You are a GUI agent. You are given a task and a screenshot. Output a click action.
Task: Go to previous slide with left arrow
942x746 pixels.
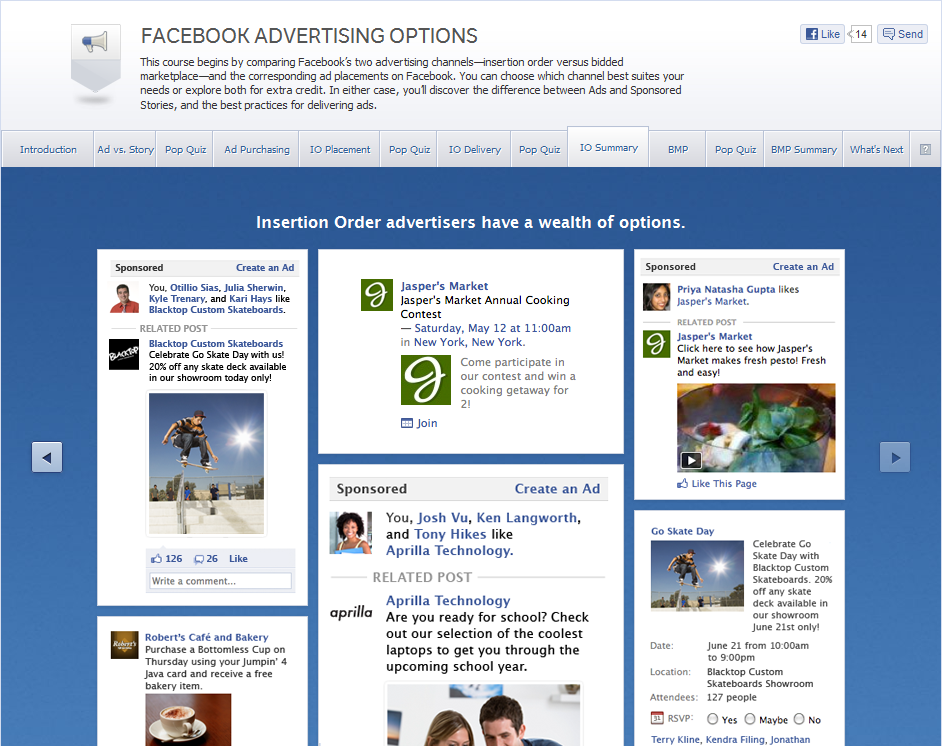[47, 457]
